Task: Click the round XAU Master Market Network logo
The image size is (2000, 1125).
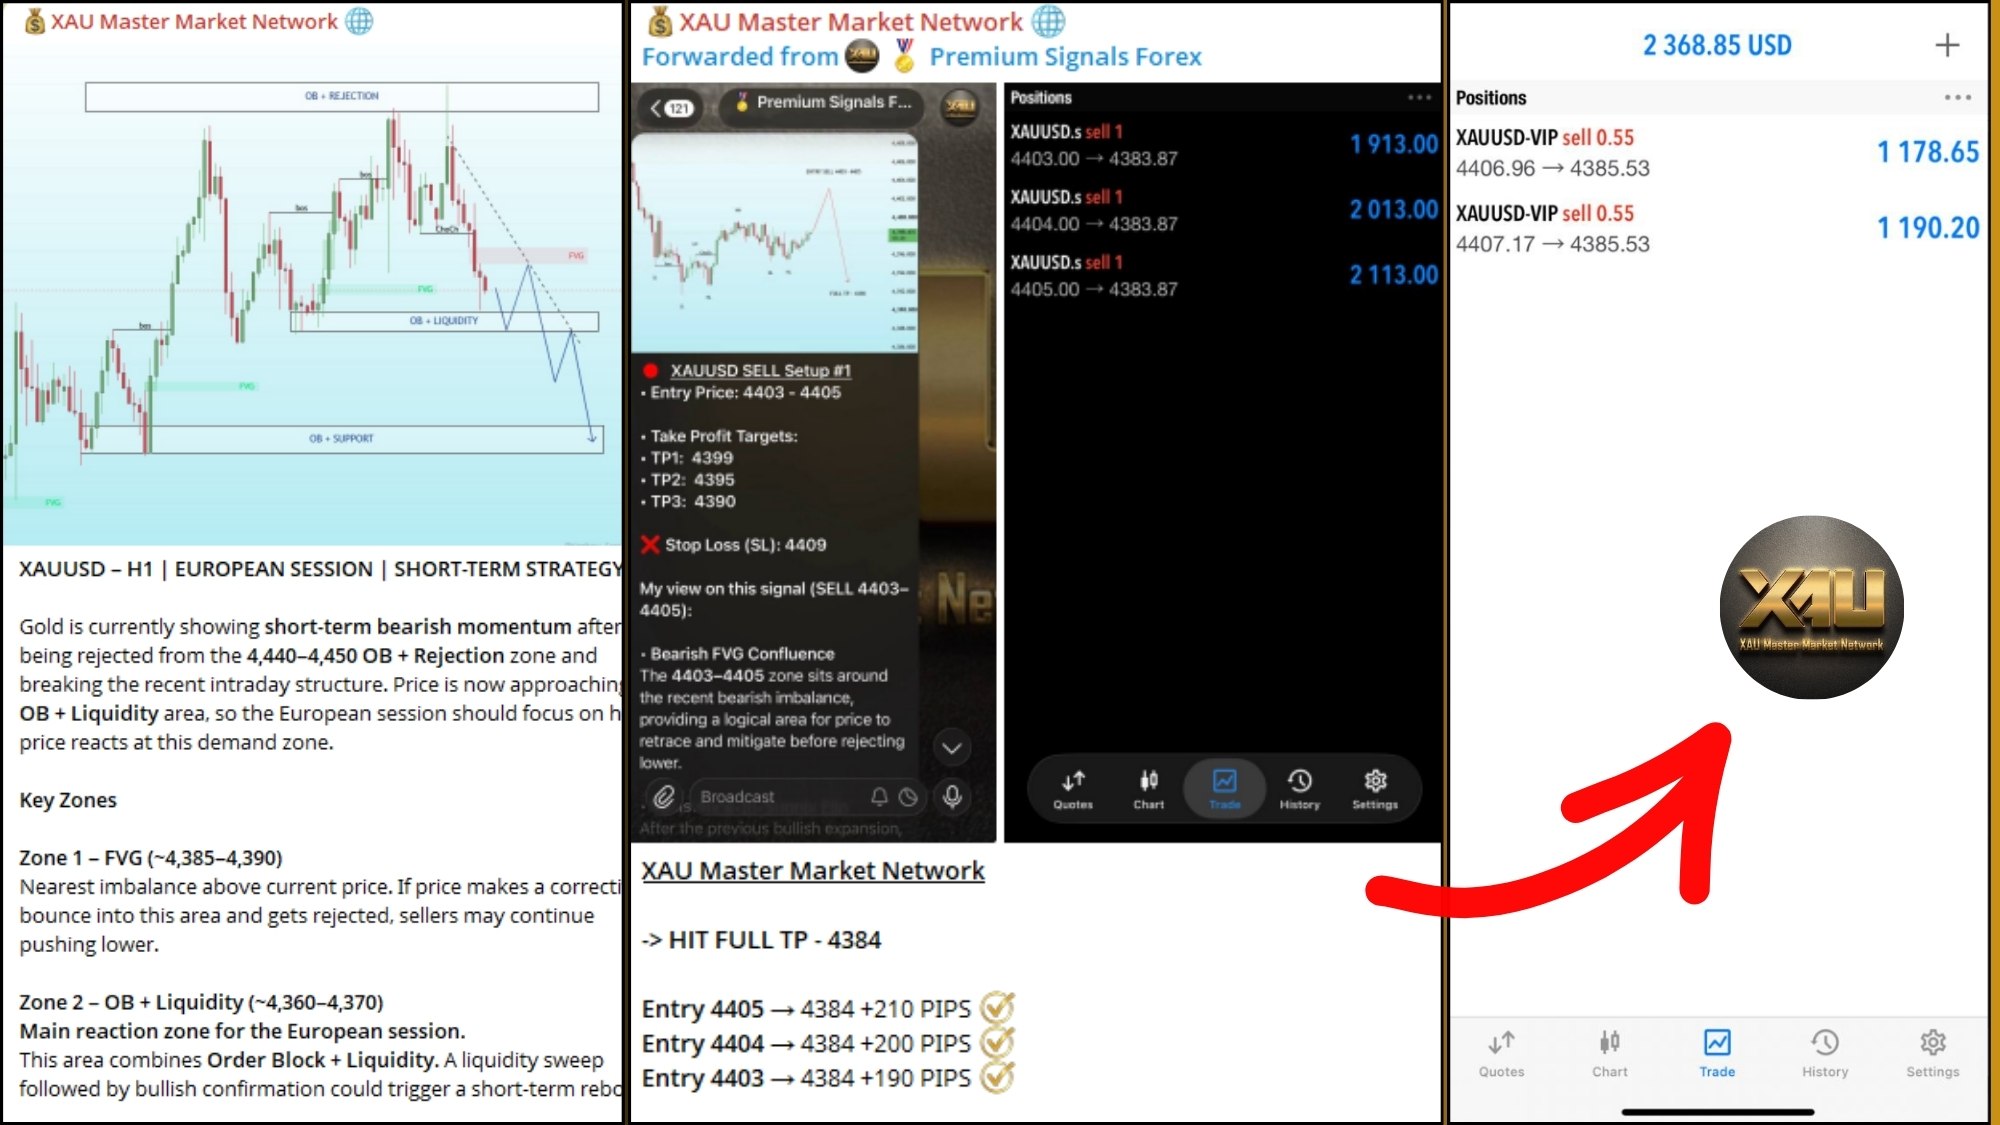Action: pos(1811,607)
